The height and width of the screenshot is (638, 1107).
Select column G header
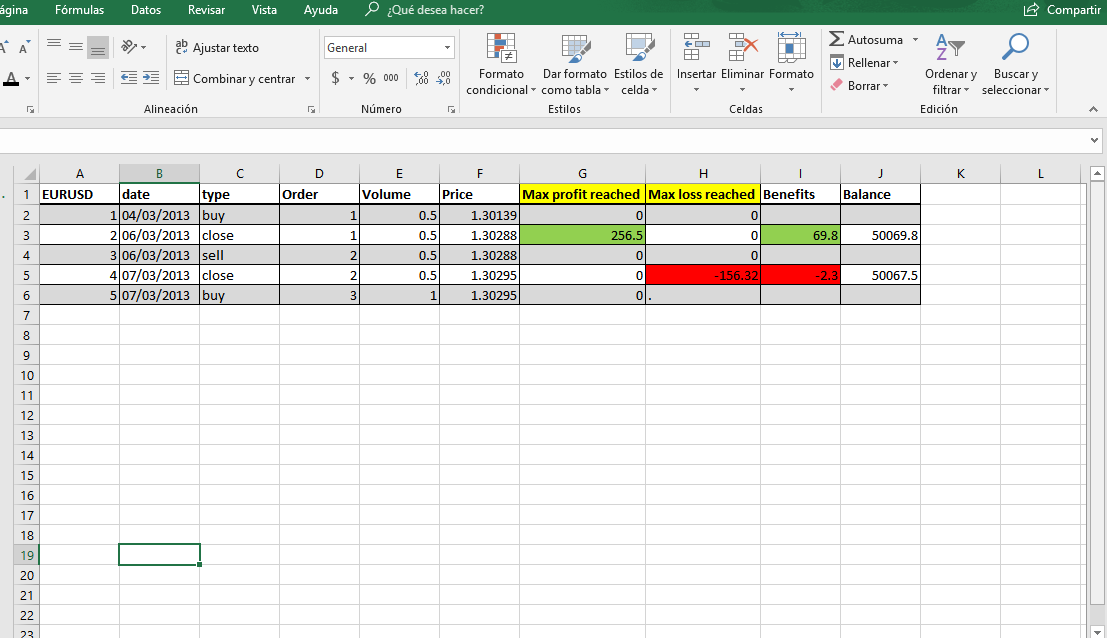(x=582, y=174)
